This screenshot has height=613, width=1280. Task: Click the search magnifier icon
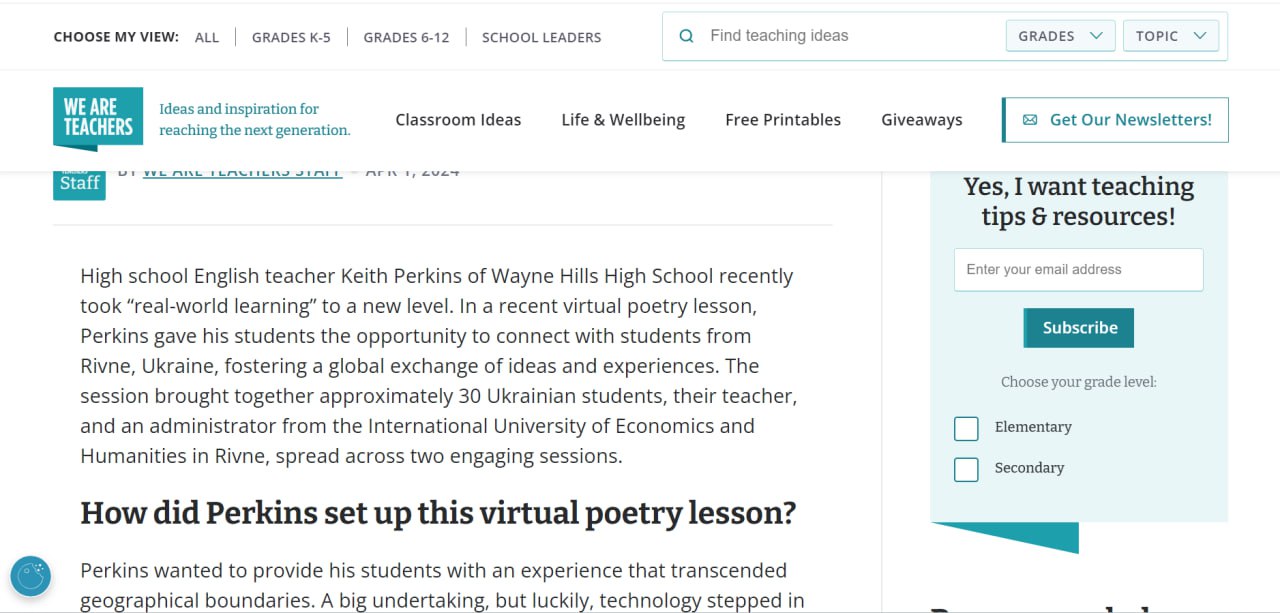coord(686,36)
